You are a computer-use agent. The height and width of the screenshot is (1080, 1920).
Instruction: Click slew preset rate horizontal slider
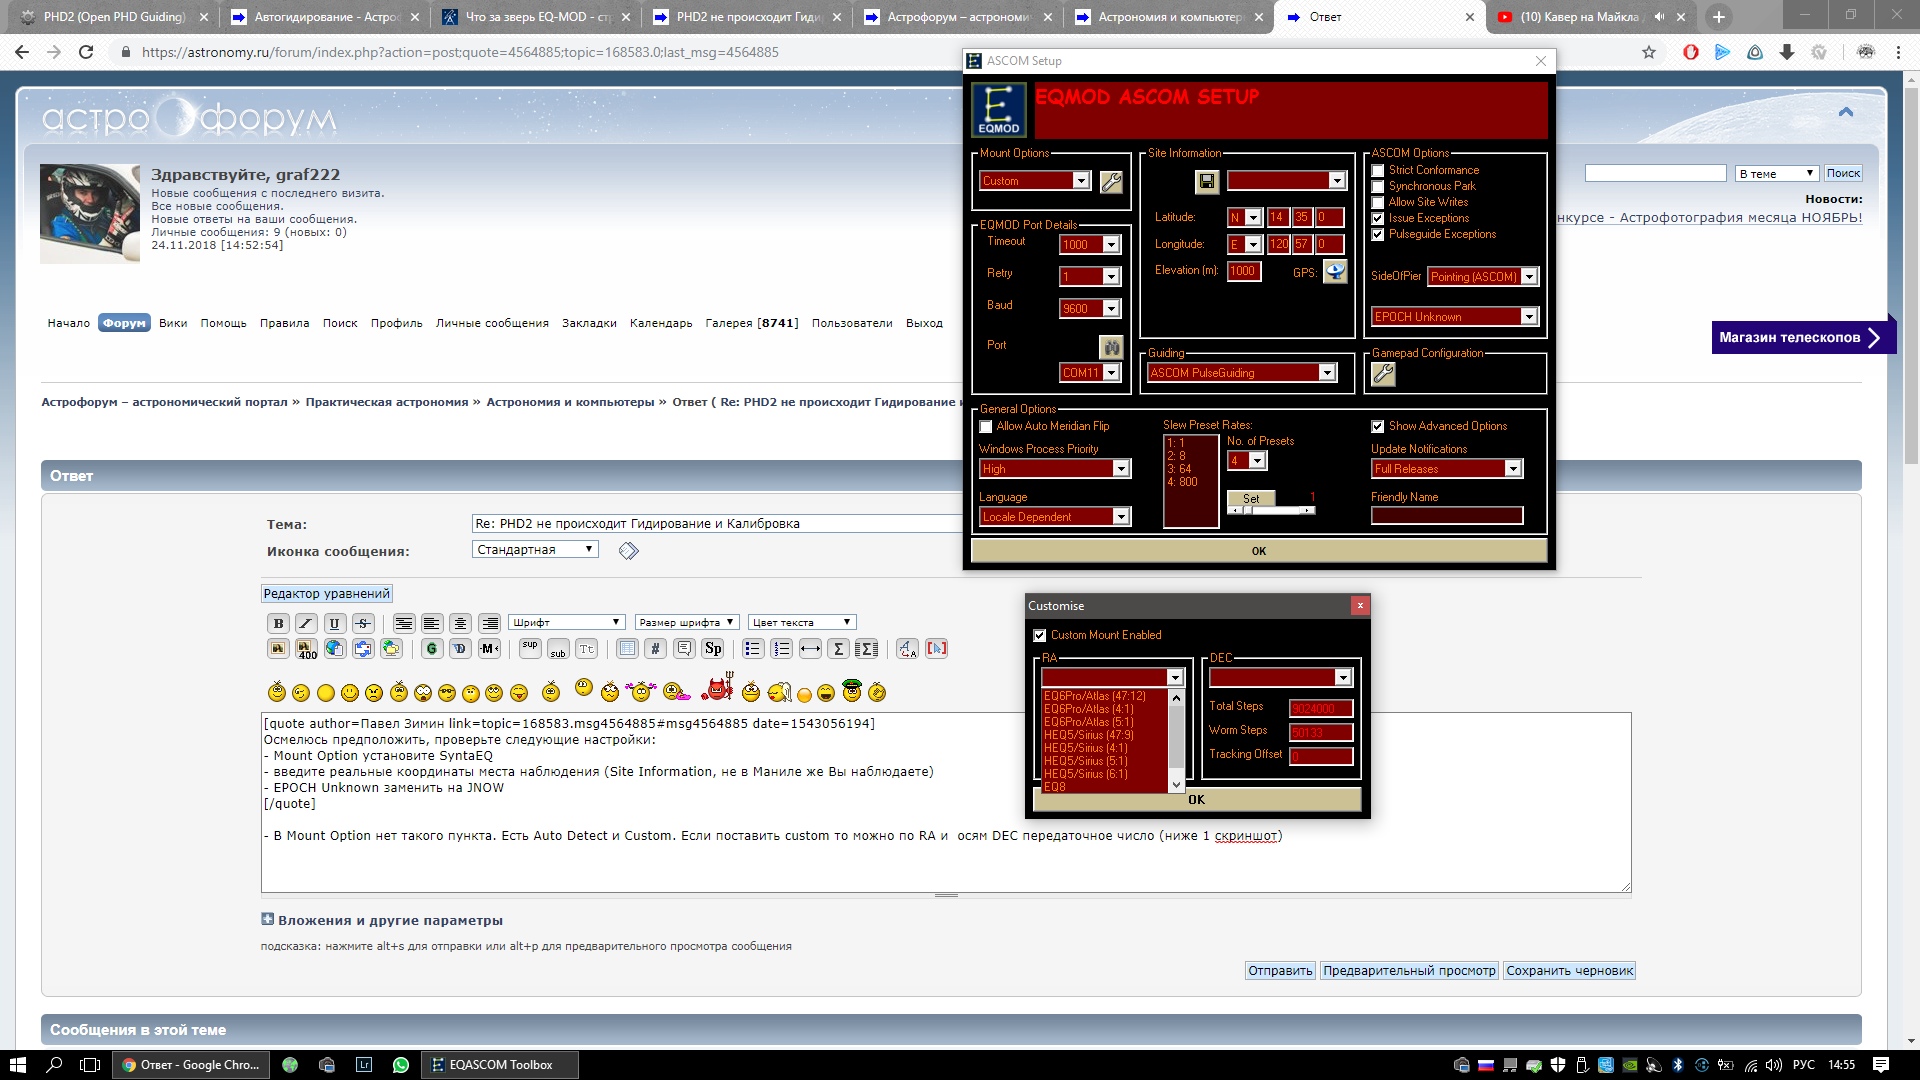[x=1272, y=511]
